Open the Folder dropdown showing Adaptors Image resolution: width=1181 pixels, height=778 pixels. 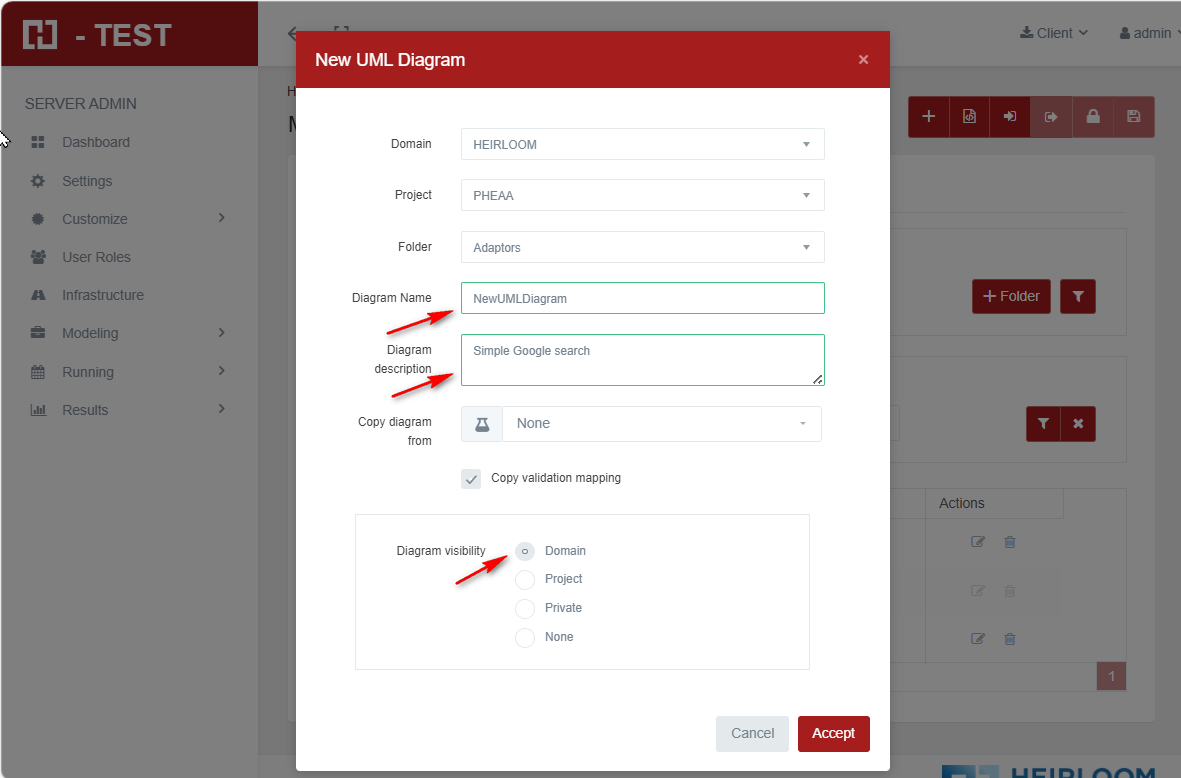(642, 247)
